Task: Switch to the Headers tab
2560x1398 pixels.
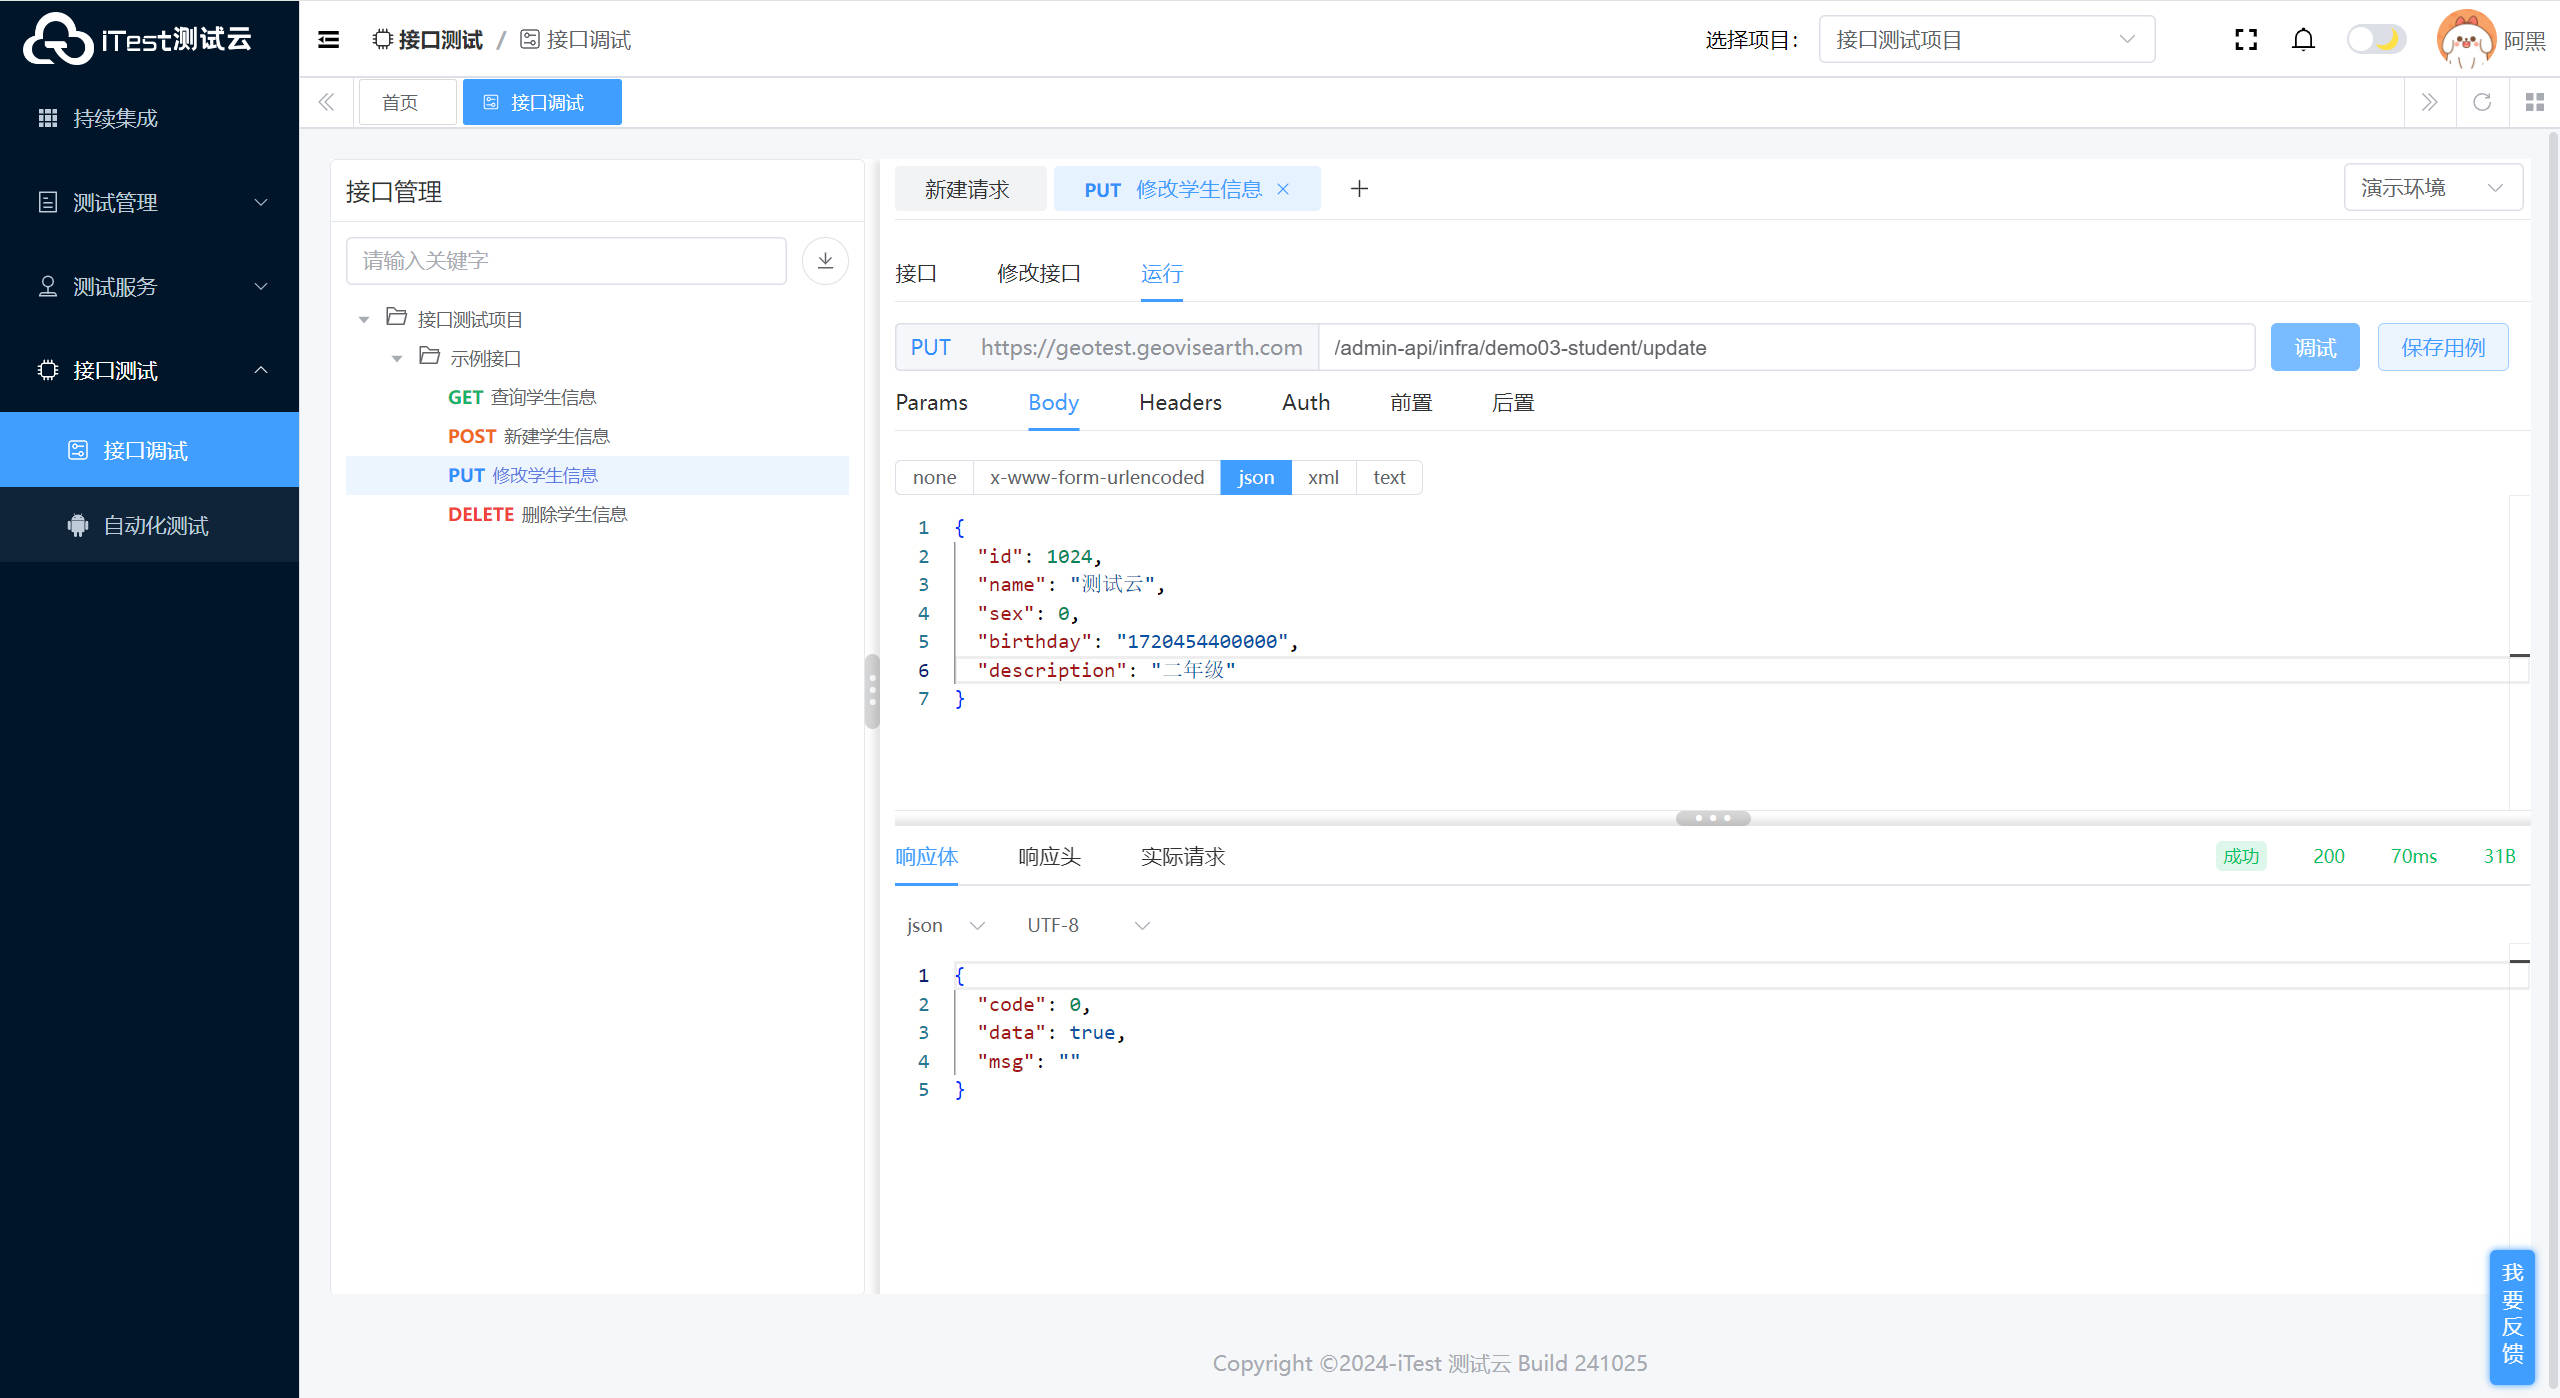Action: coord(1180,402)
